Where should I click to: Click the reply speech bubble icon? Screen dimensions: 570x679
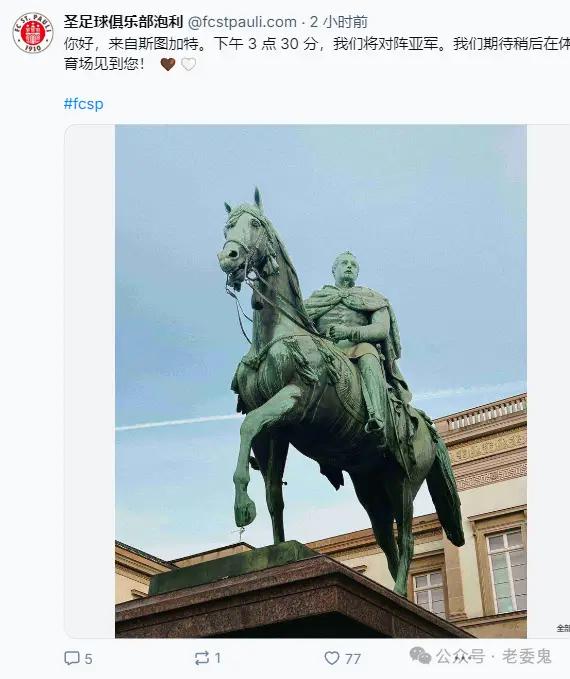click(71, 658)
